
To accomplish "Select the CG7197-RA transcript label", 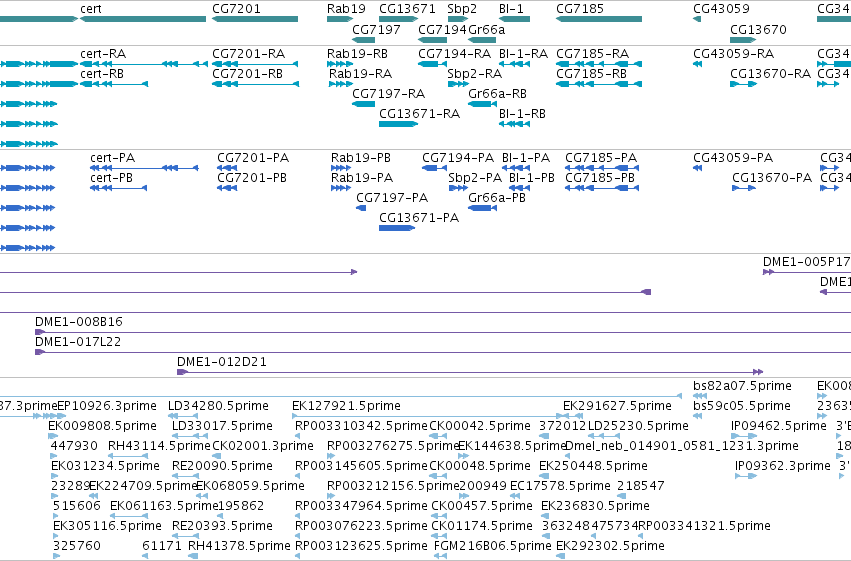I will (x=389, y=94).
